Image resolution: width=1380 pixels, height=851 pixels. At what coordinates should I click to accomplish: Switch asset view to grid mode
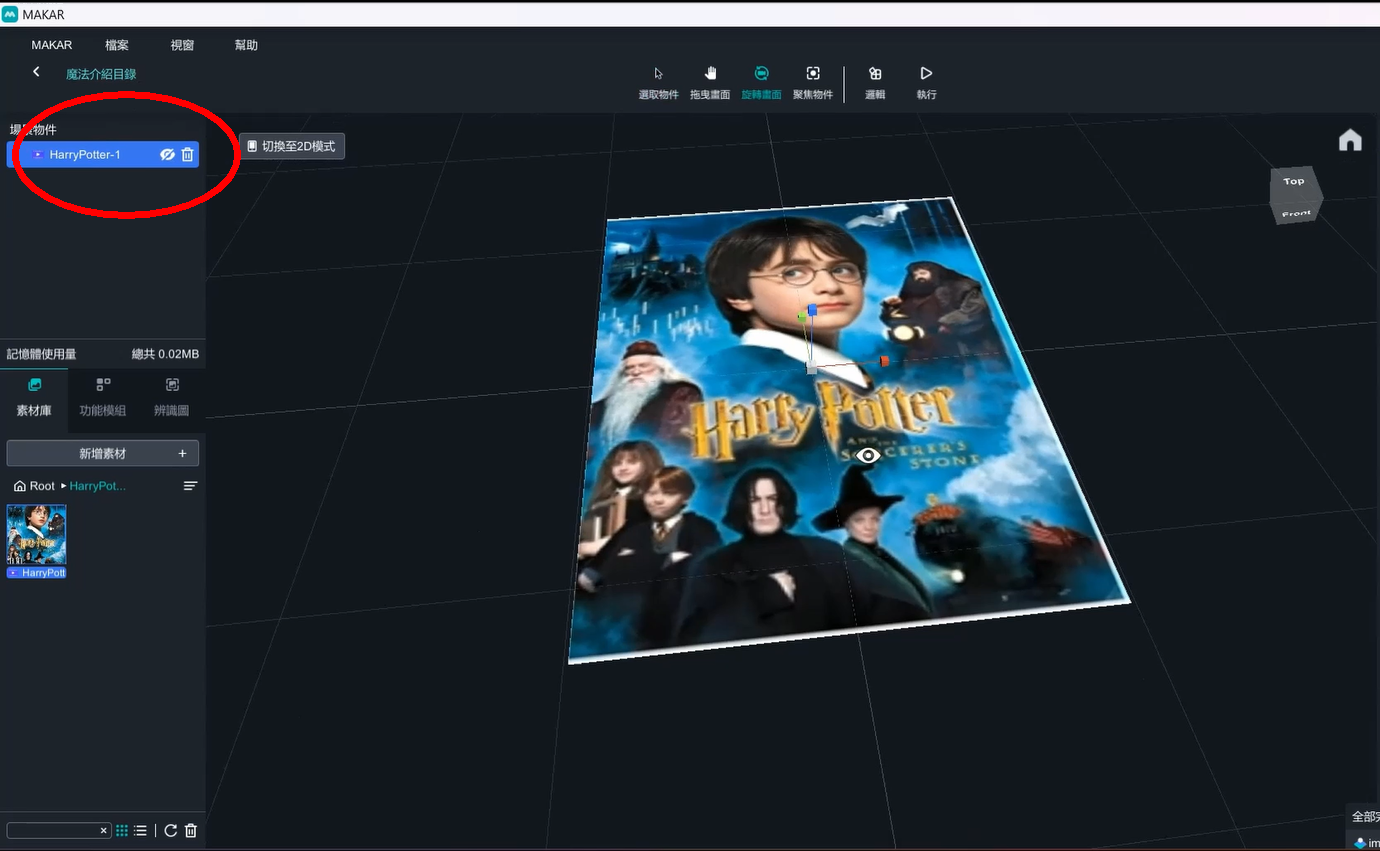(122, 831)
